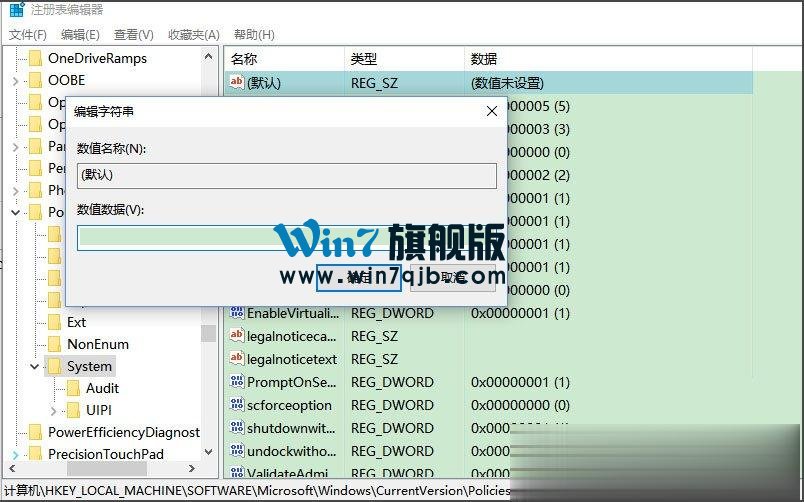Collapse the Po... folder tree node
The height and width of the screenshot is (502, 804).
click(15, 212)
